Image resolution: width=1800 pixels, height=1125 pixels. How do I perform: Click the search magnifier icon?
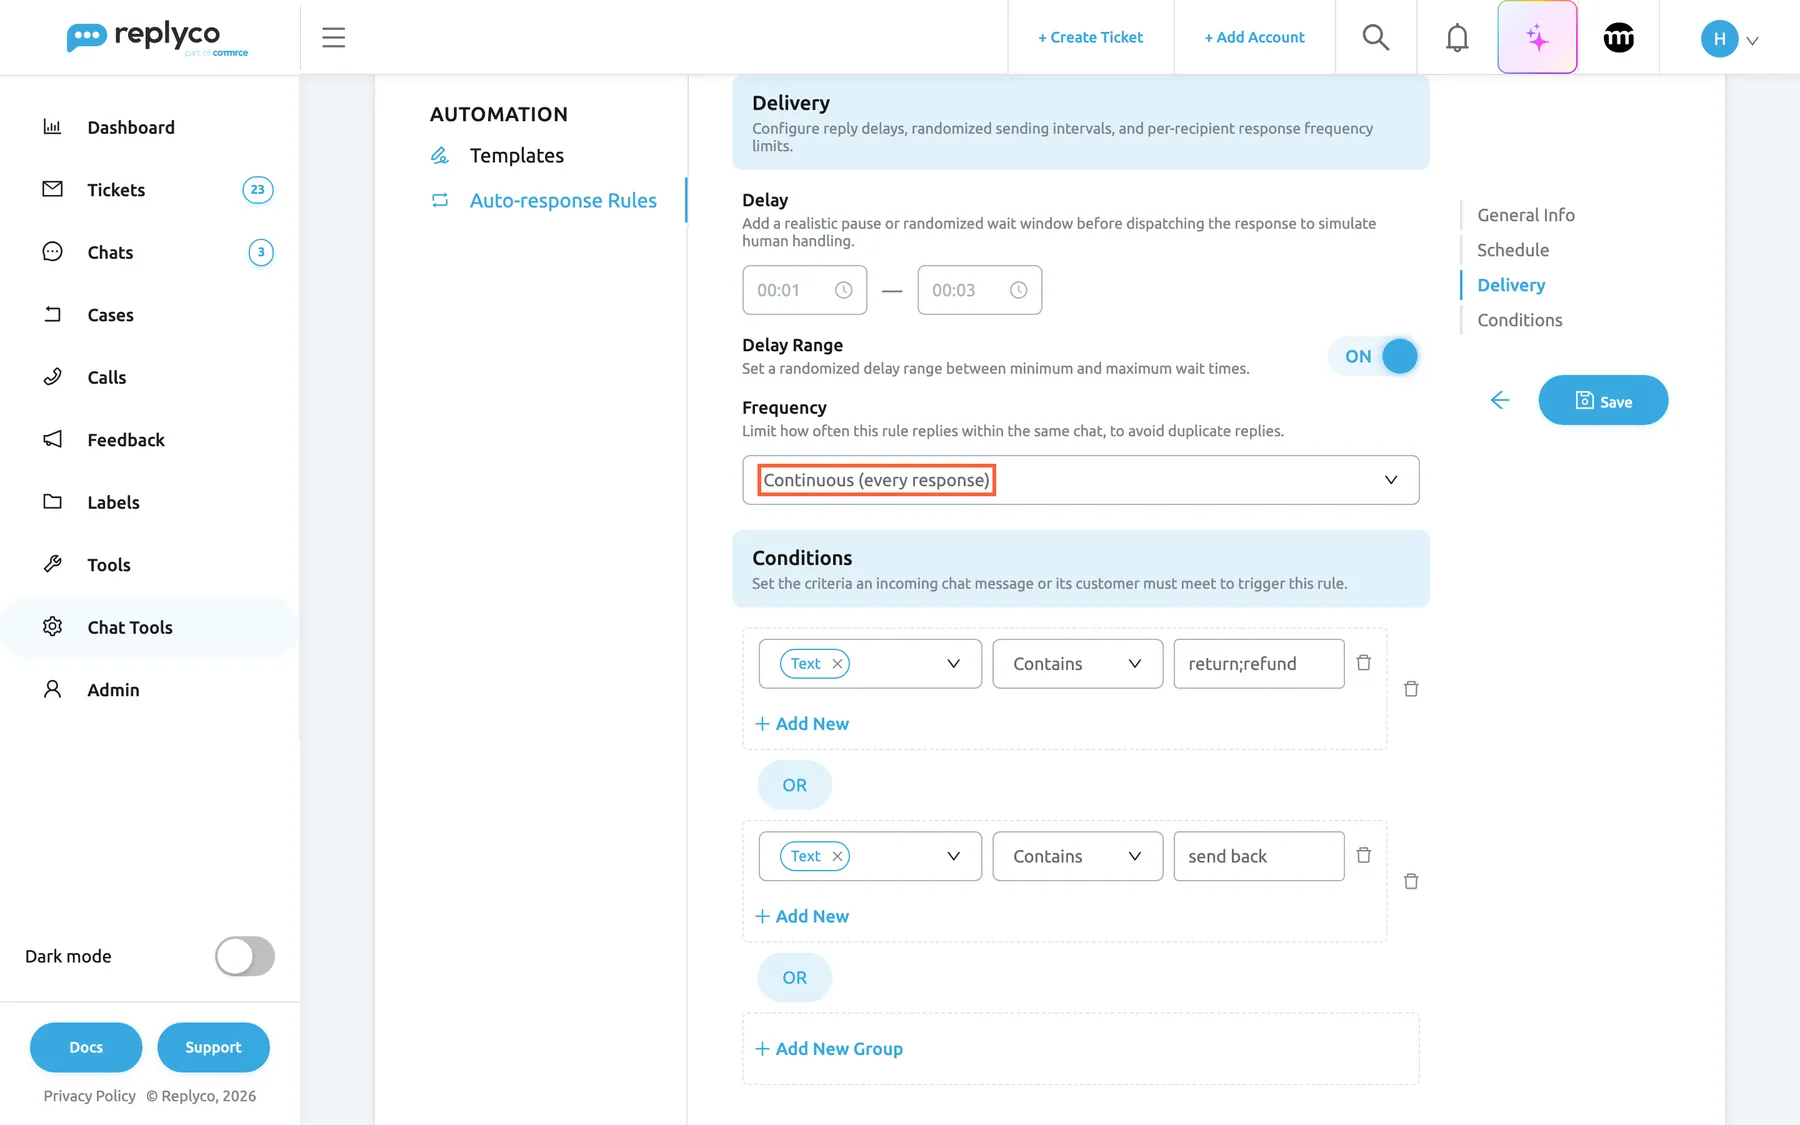click(x=1376, y=38)
